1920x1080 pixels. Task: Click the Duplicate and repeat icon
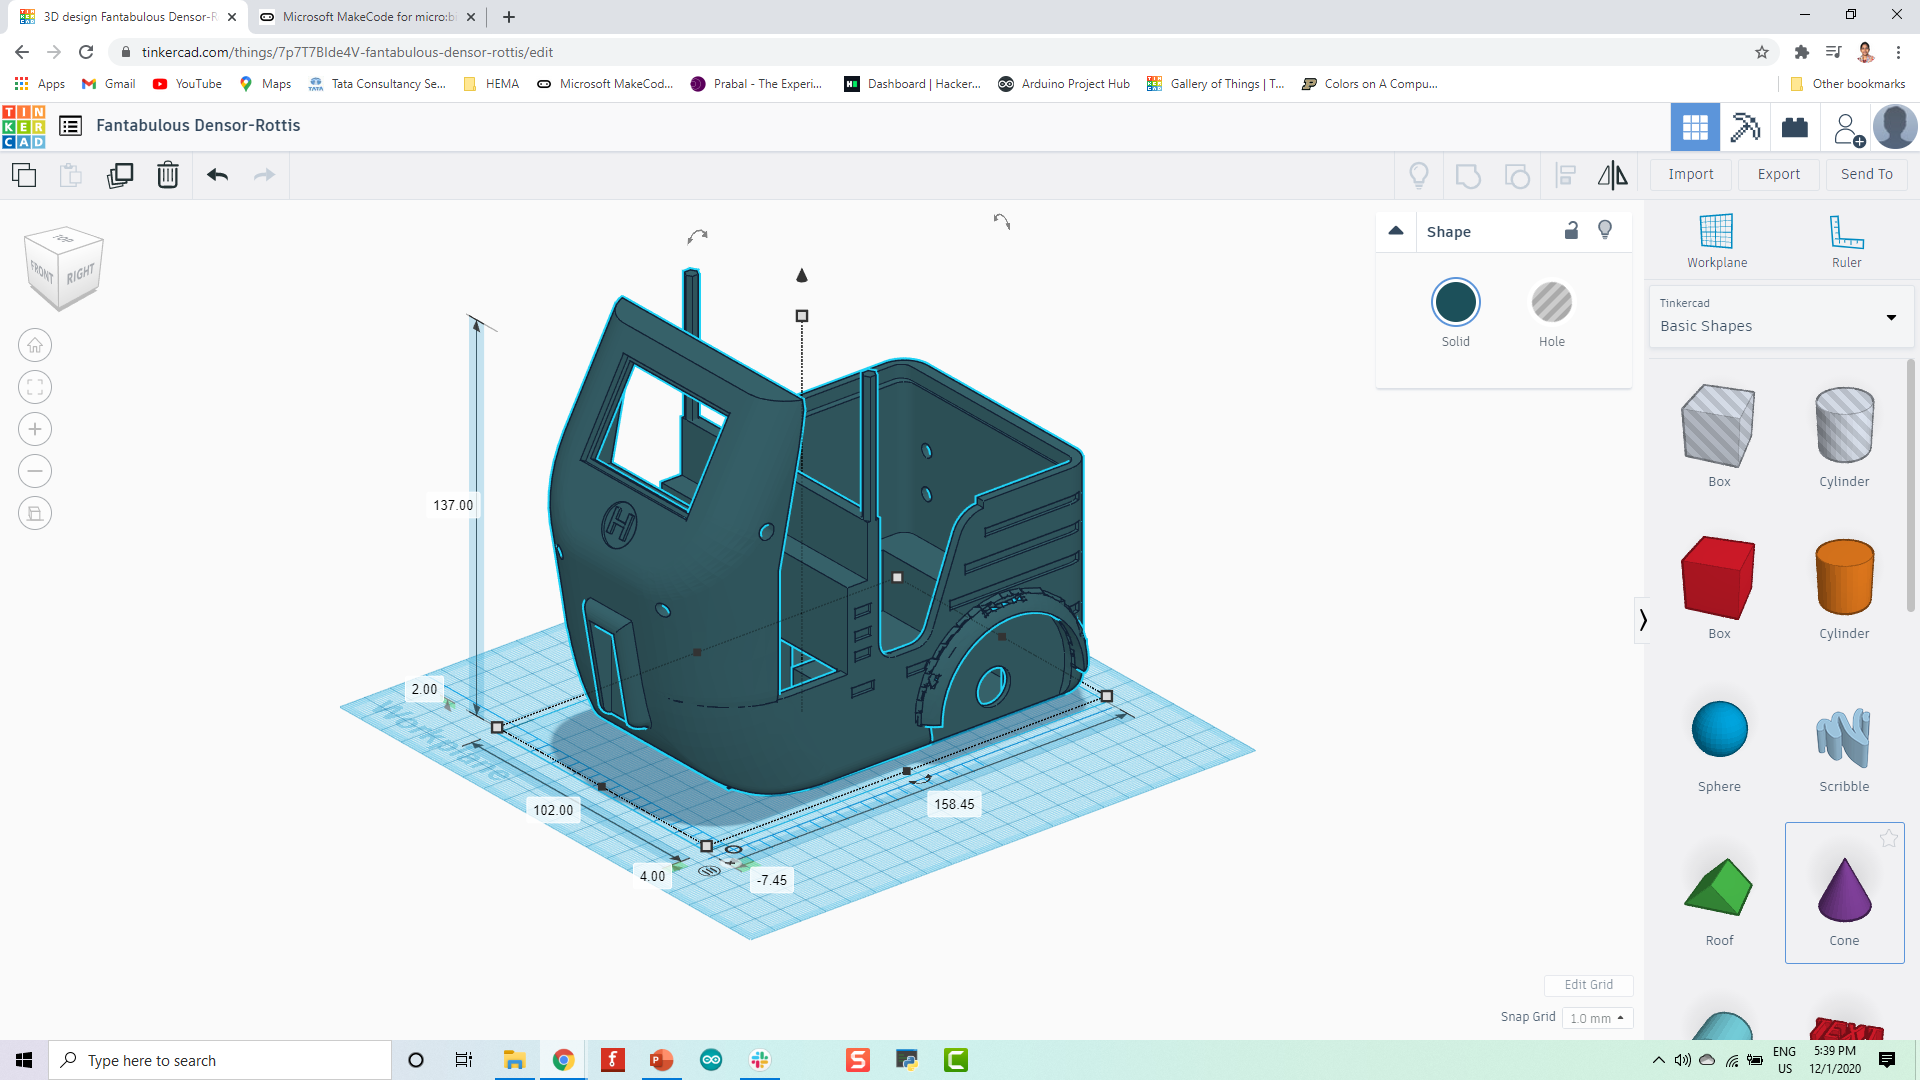(x=120, y=175)
